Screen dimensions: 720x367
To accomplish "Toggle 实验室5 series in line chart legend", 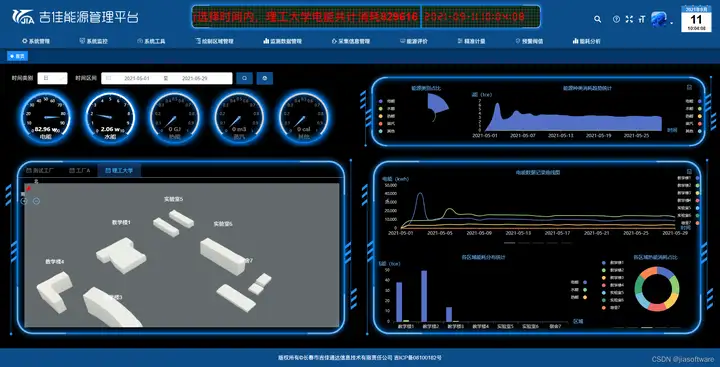I will (688, 208).
